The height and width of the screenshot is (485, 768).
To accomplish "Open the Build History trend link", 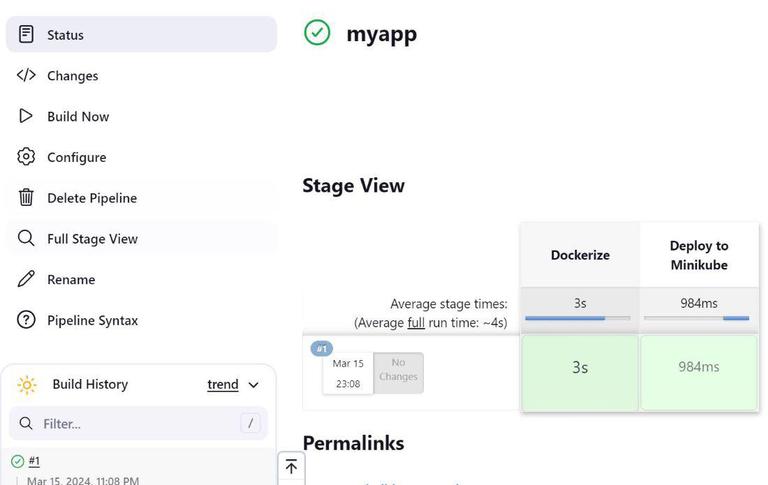I will tap(222, 385).
